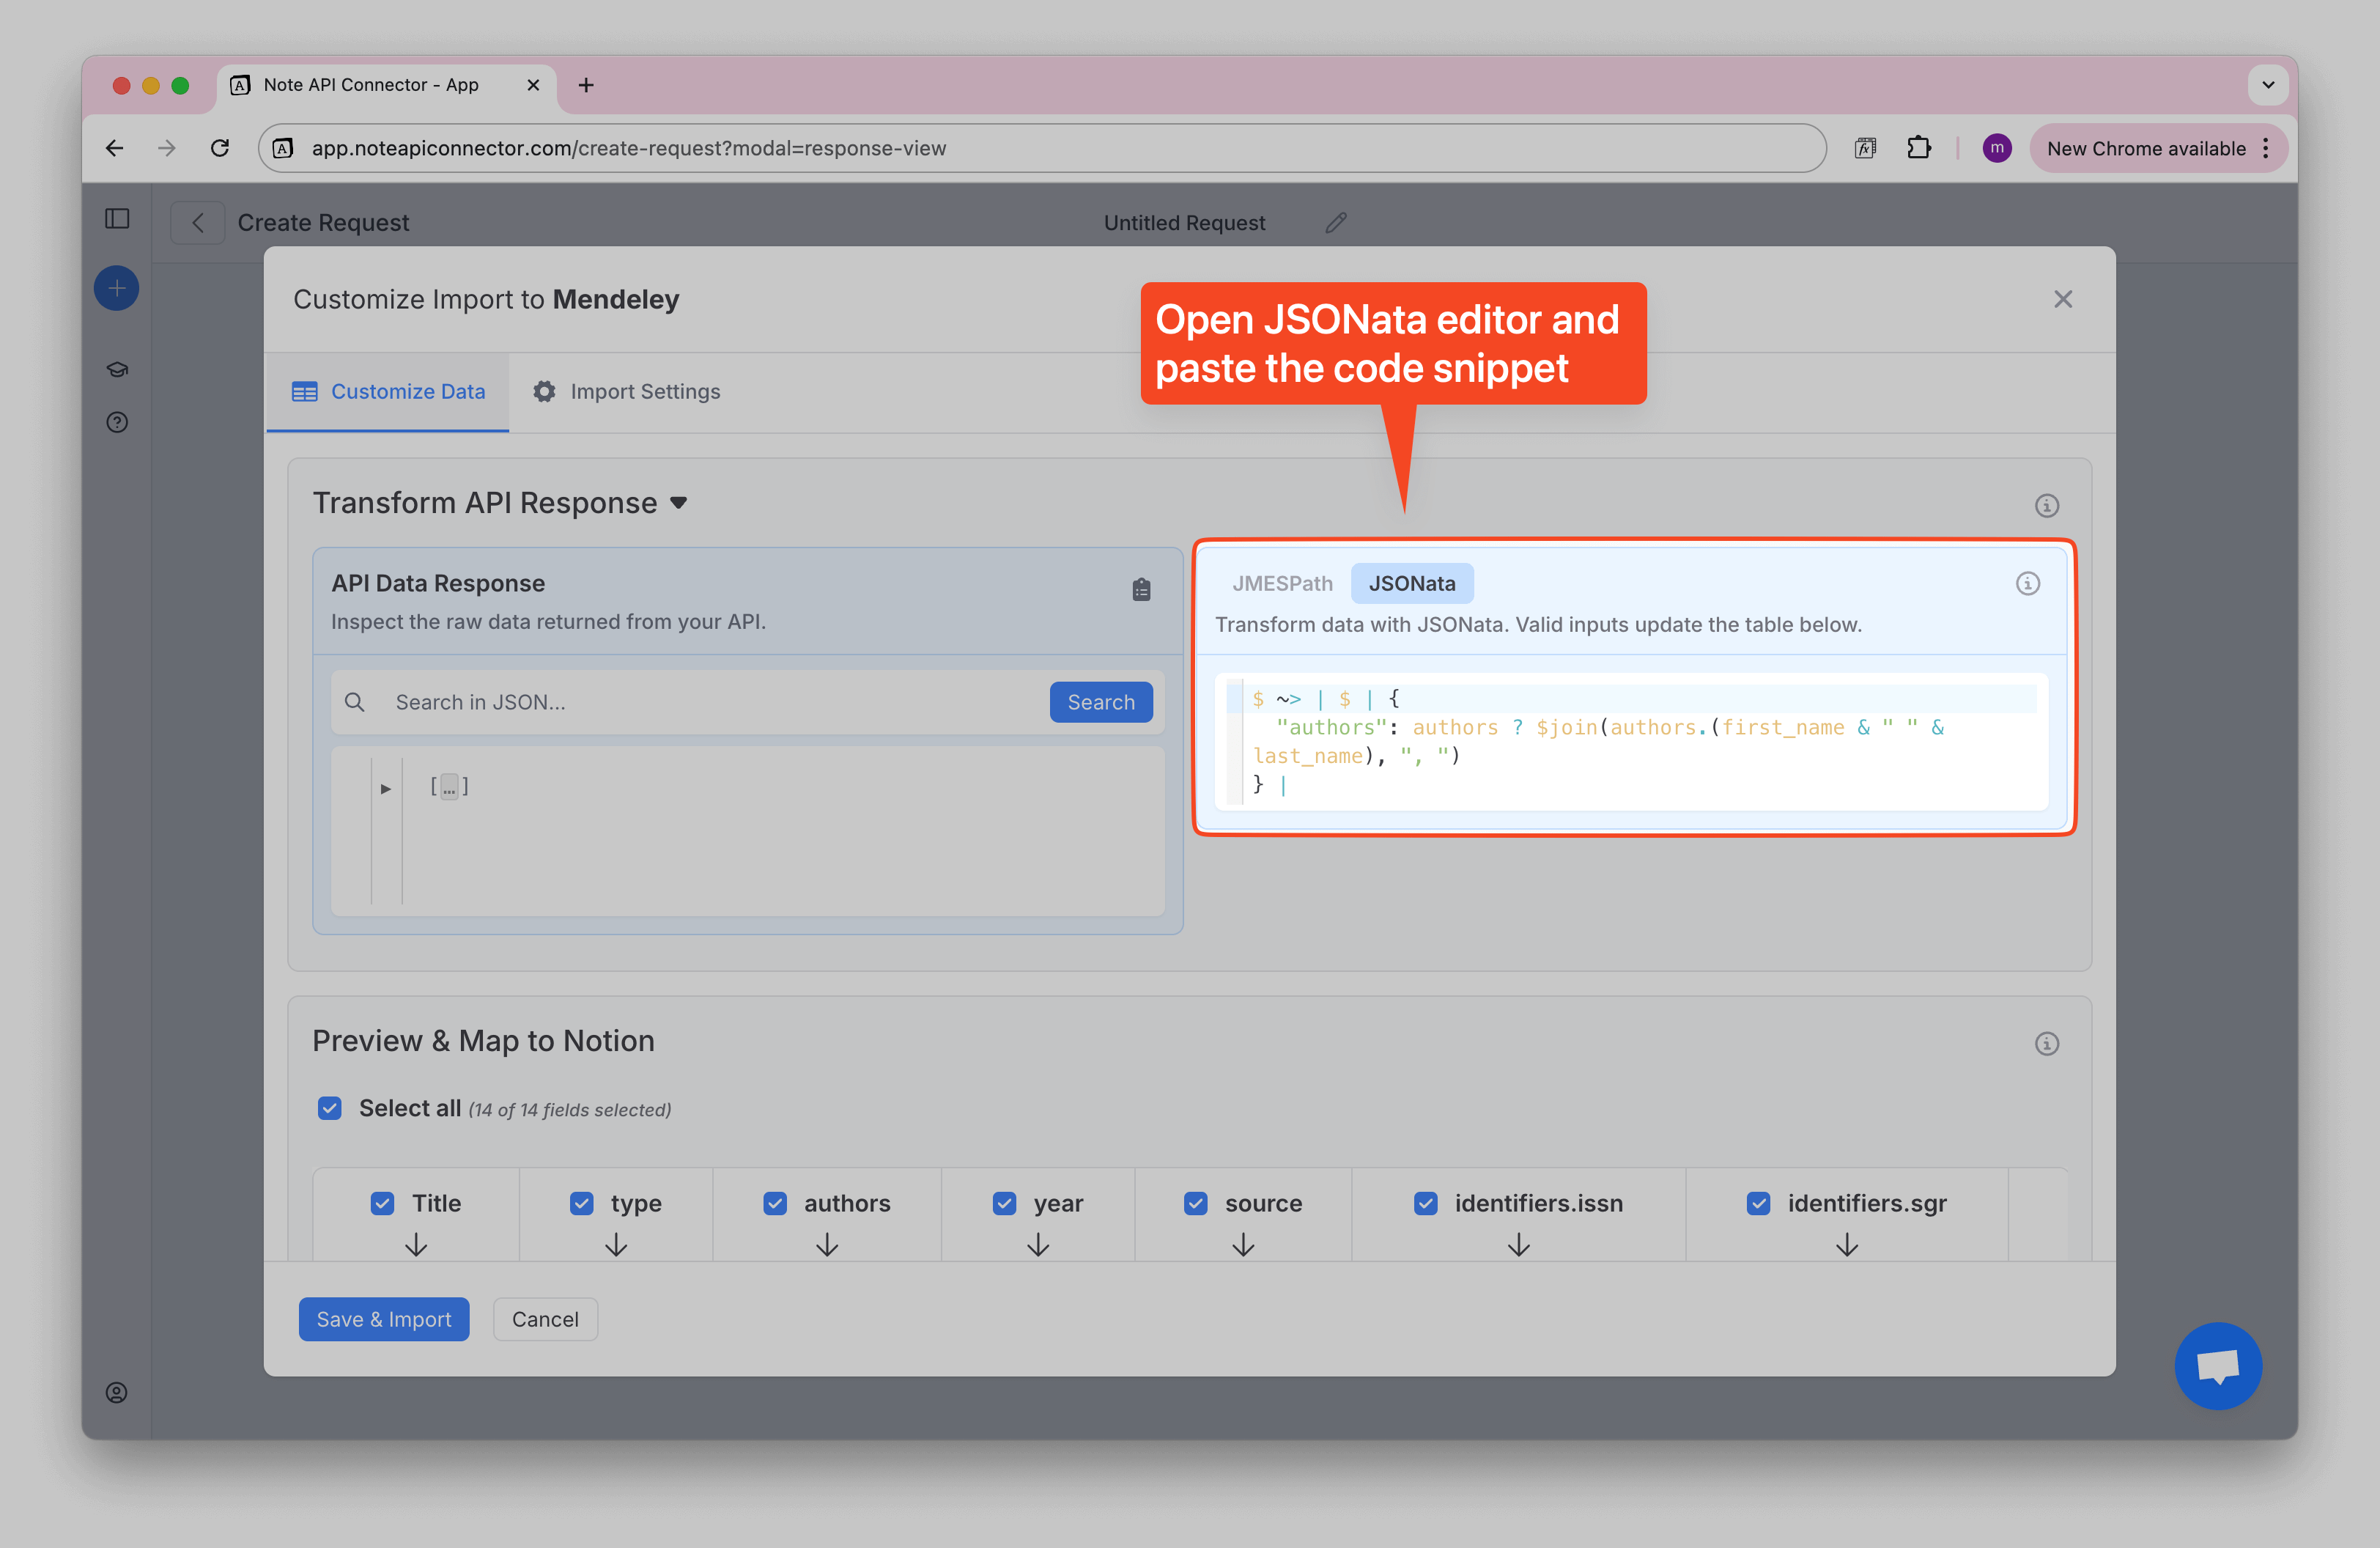Select the JSONata tab
The height and width of the screenshot is (1548, 2380).
1411,583
